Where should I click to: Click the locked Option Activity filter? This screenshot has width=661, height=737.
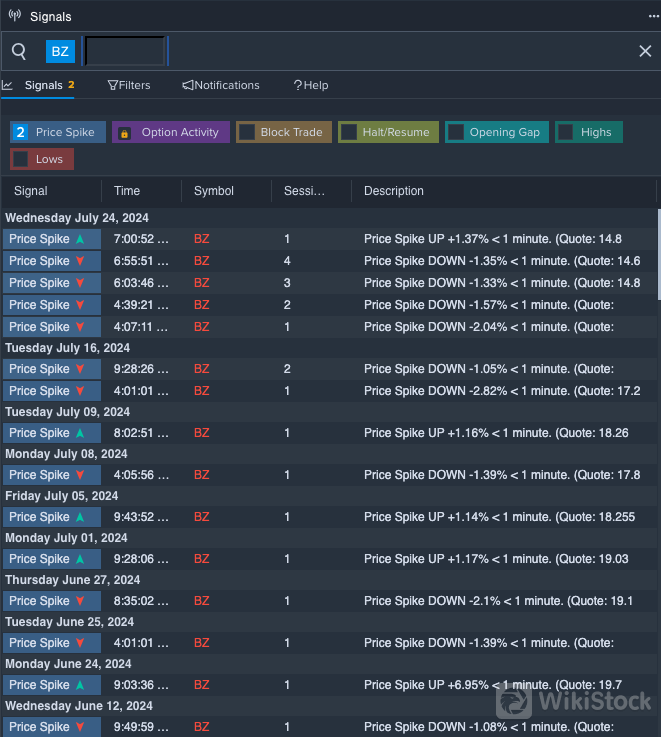[169, 132]
